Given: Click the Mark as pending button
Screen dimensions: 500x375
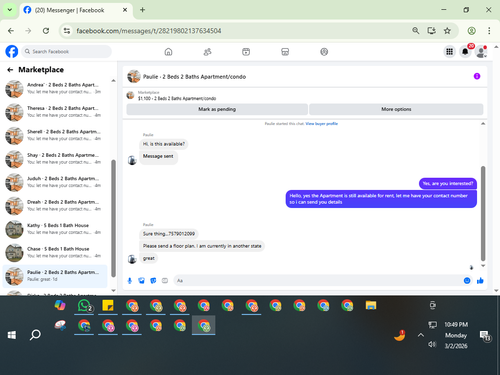Looking at the screenshot, I should click(x=217, y=109).
